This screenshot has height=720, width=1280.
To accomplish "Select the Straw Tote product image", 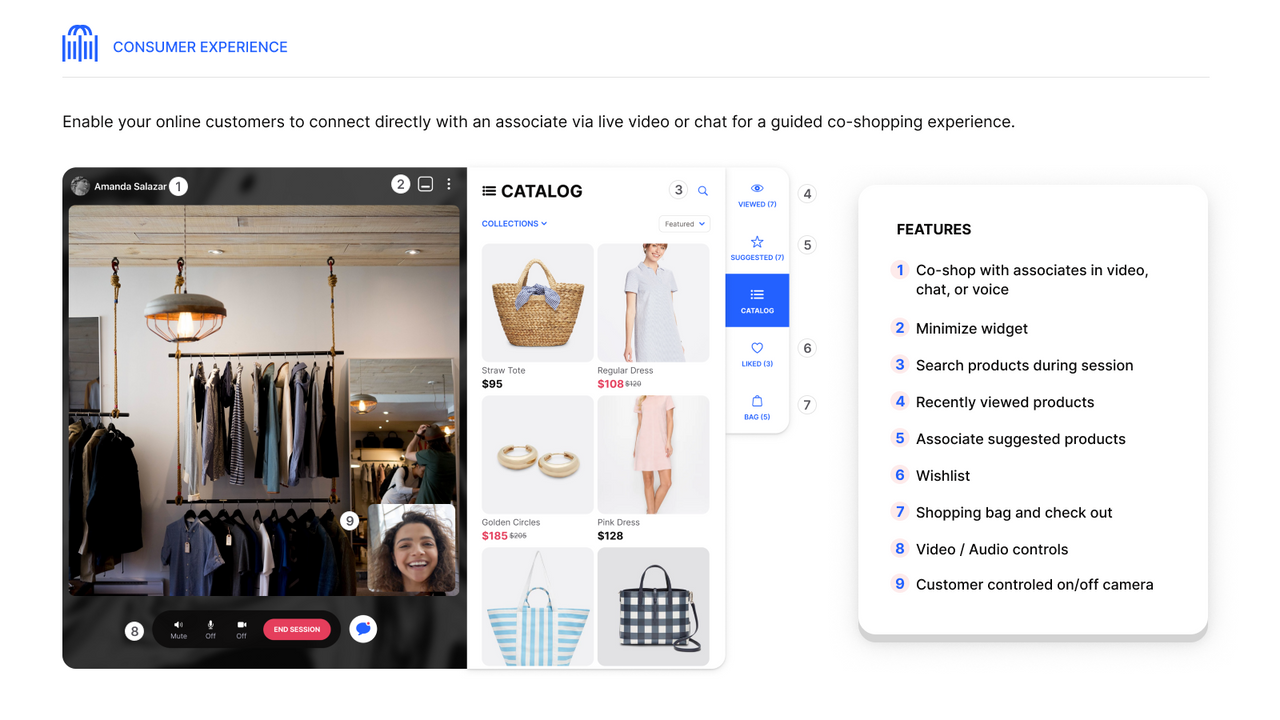I will pos(537,302).
